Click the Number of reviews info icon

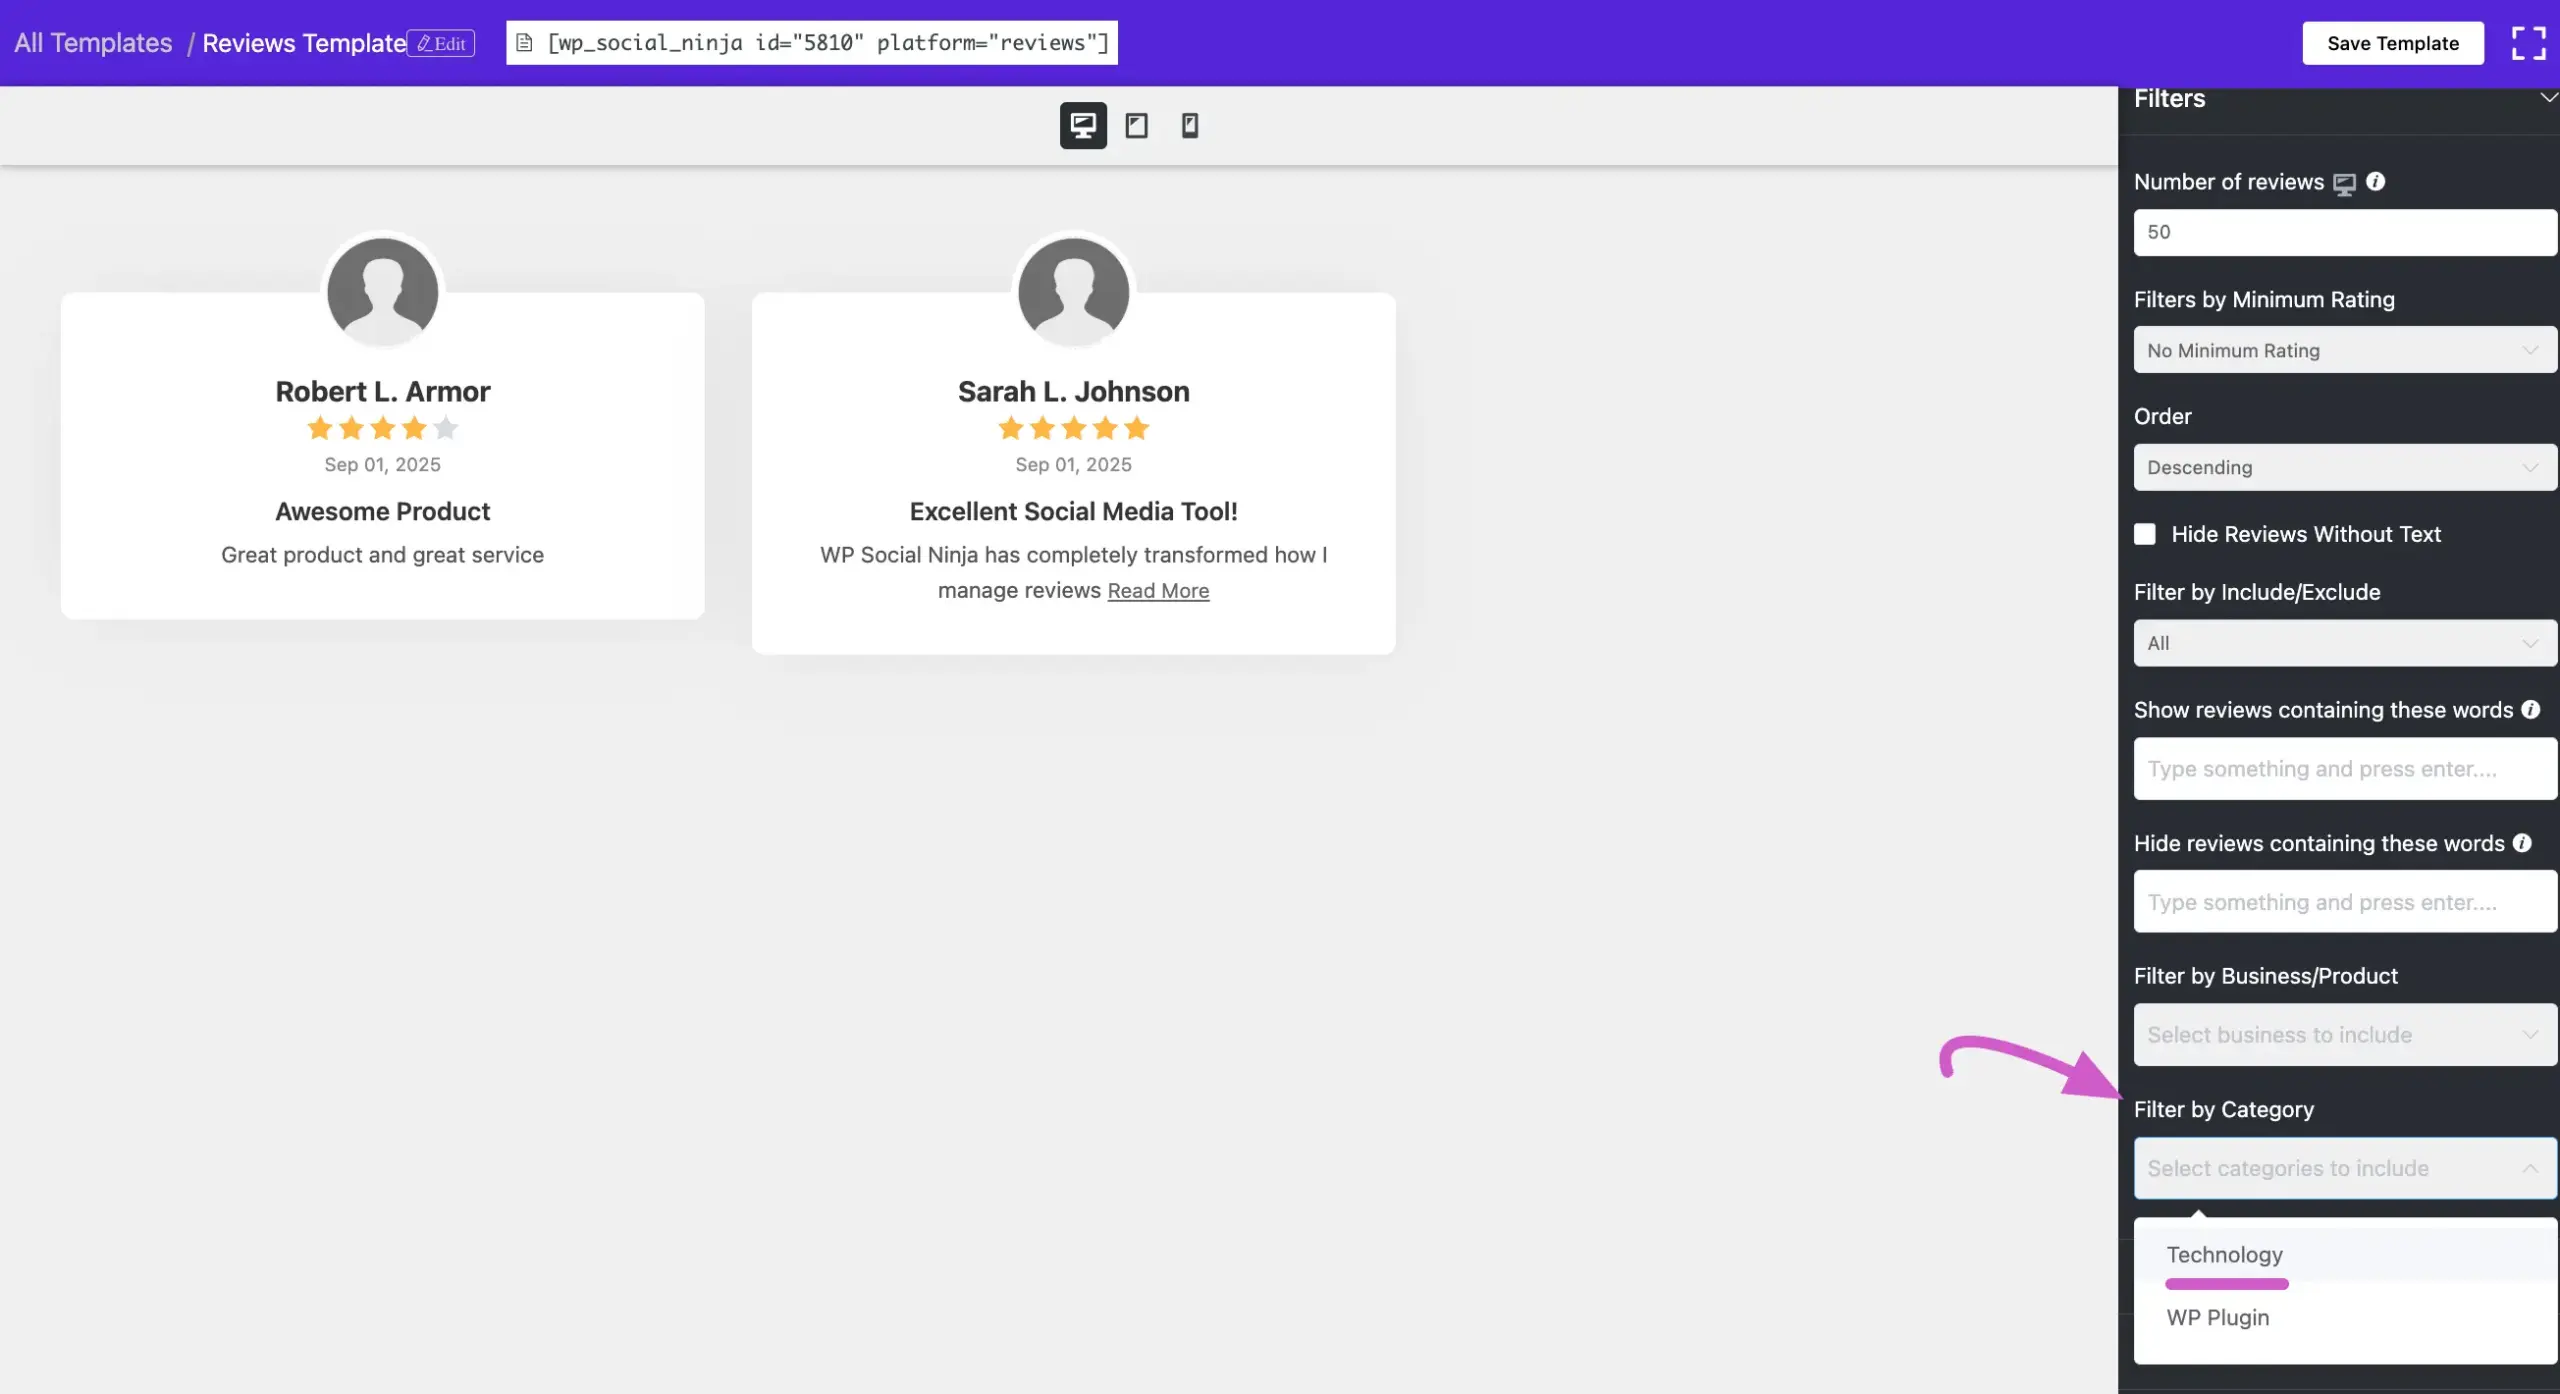point(2375,181)
